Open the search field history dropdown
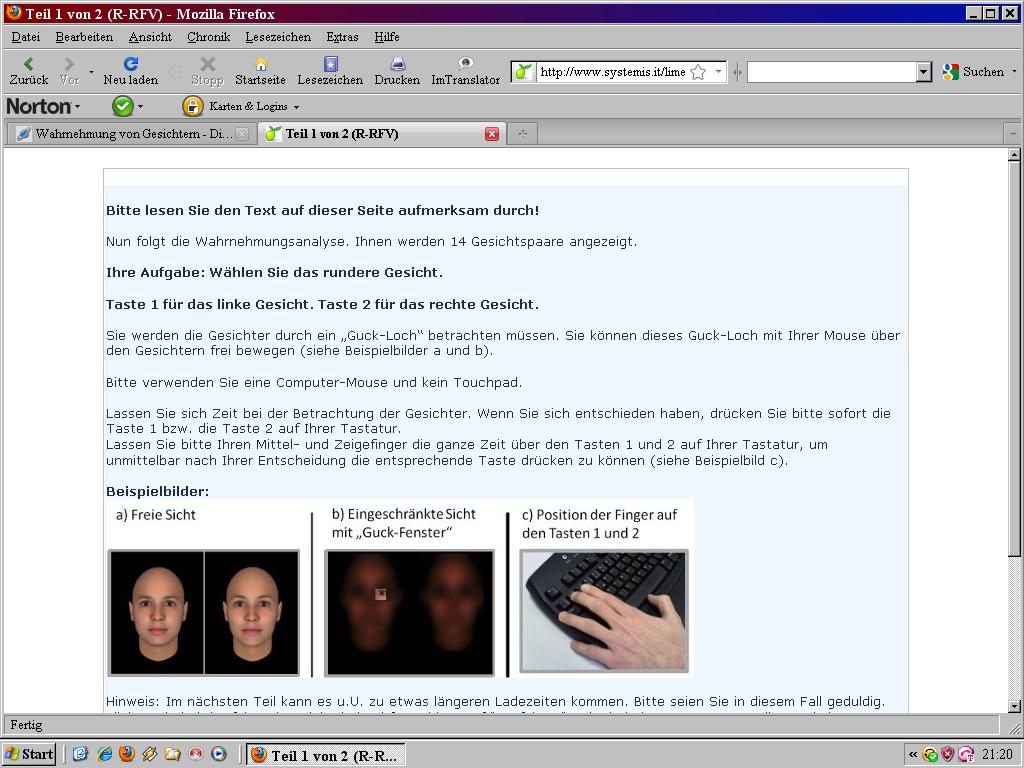1024x768 pixels. pos(923,72)
